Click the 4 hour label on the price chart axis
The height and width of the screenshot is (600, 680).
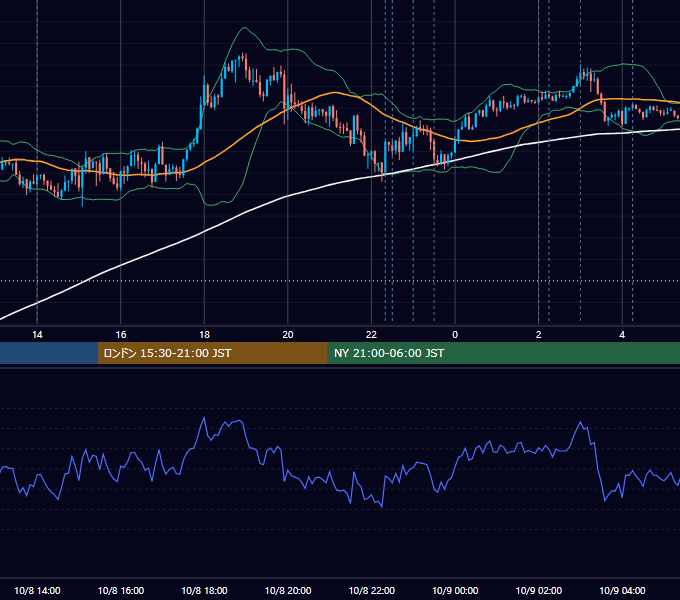click(622, 335)
